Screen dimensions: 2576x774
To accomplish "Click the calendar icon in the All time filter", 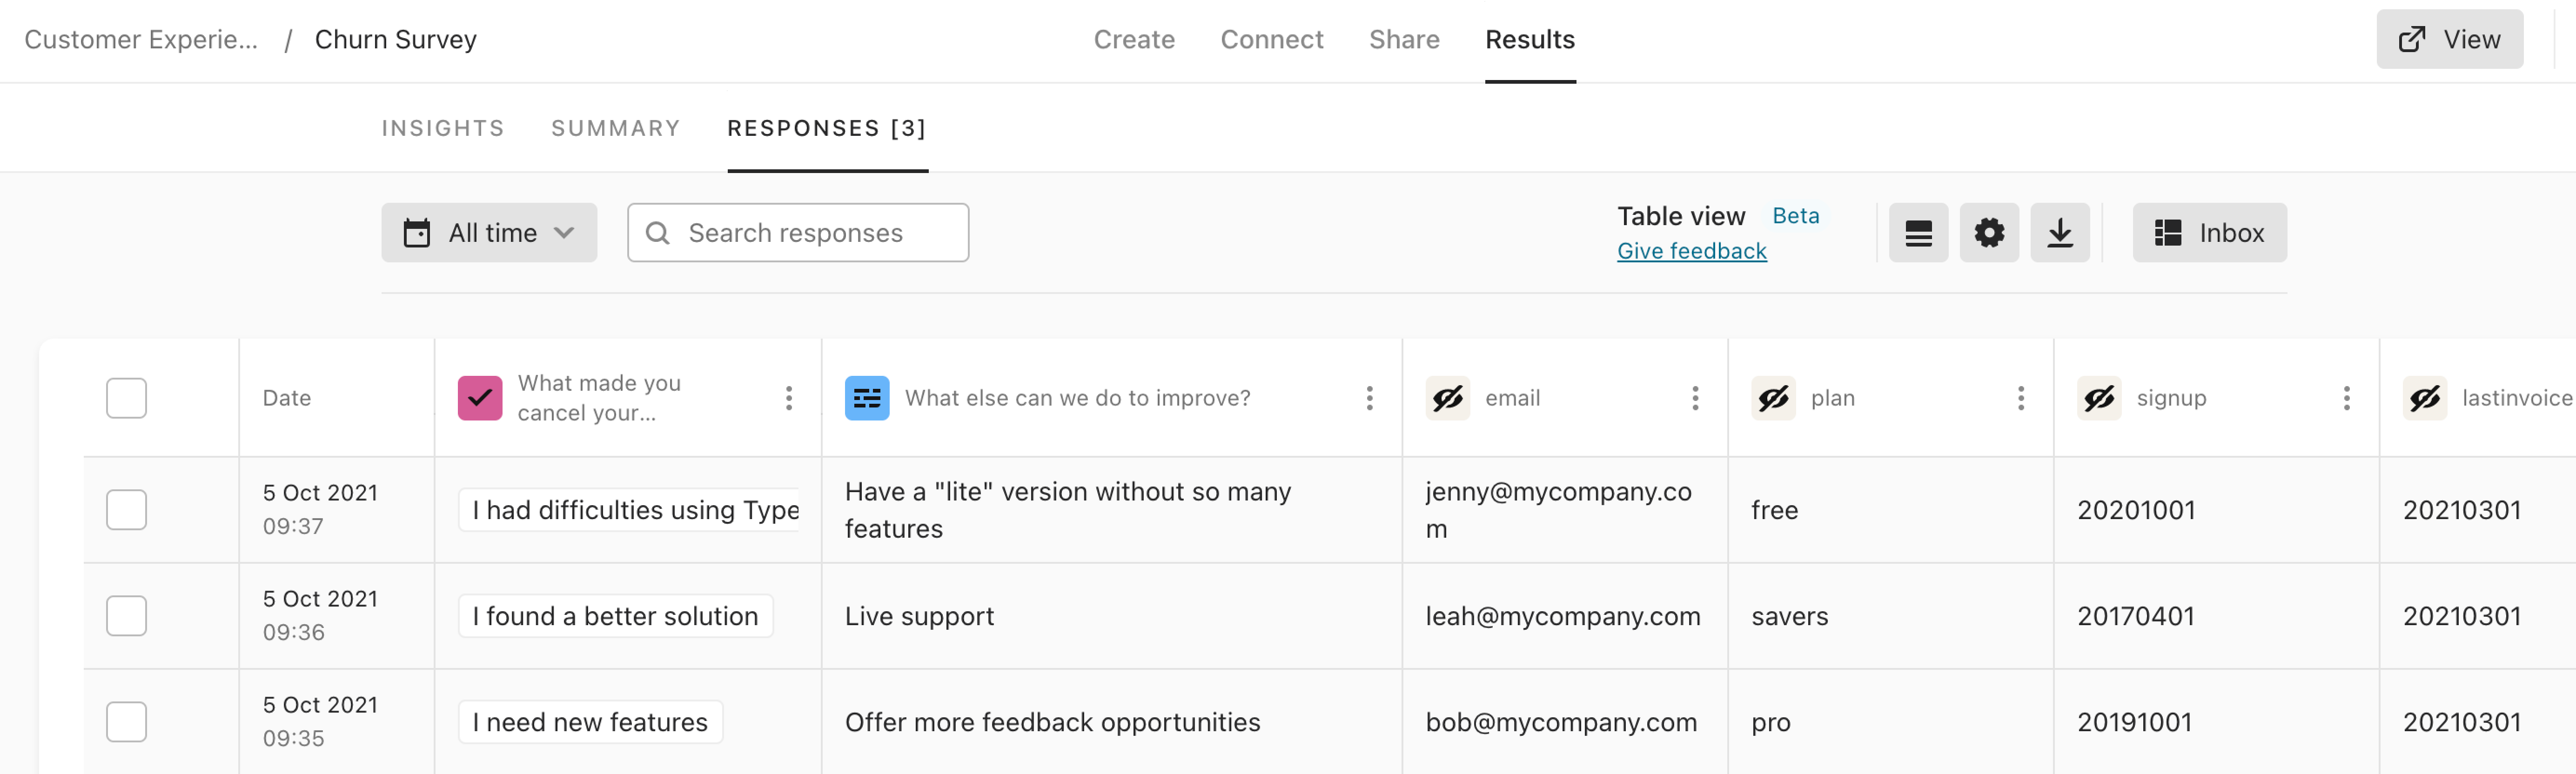I will point(417,233).
